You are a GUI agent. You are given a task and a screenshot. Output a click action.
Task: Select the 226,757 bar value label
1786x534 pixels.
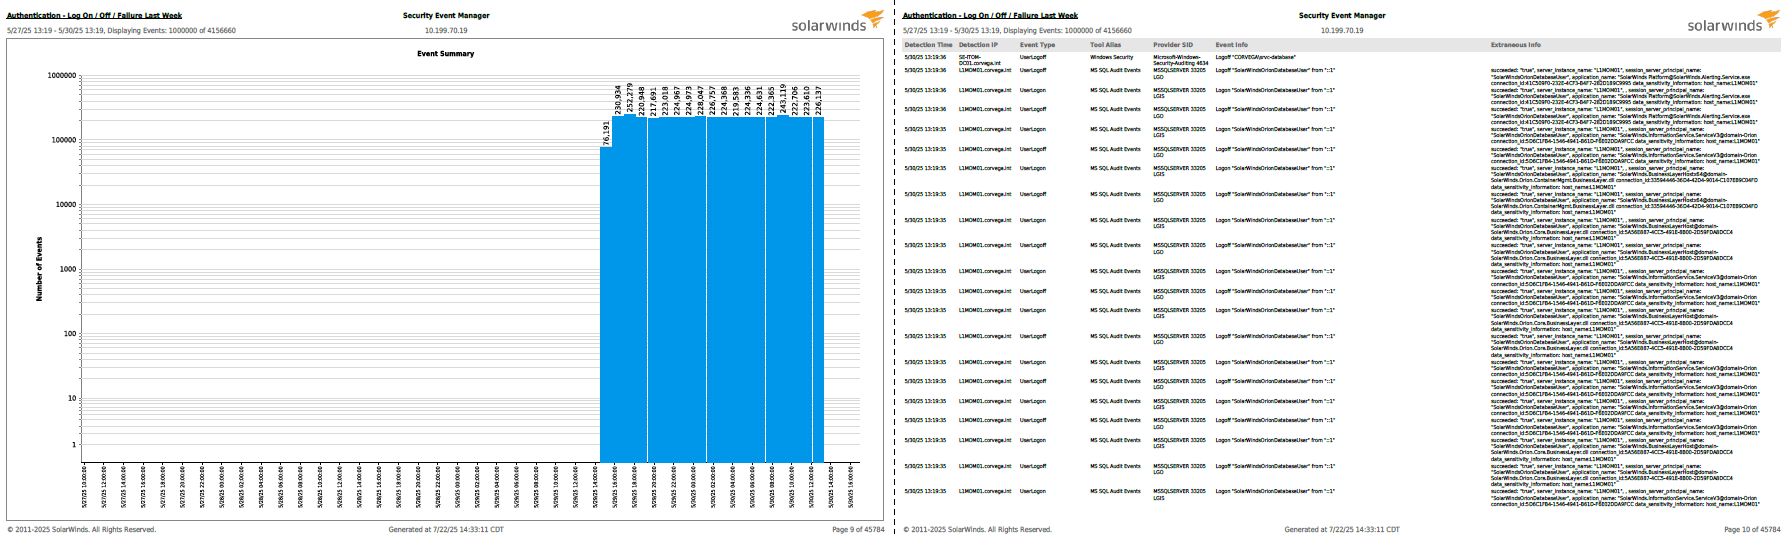pos(712,100)
